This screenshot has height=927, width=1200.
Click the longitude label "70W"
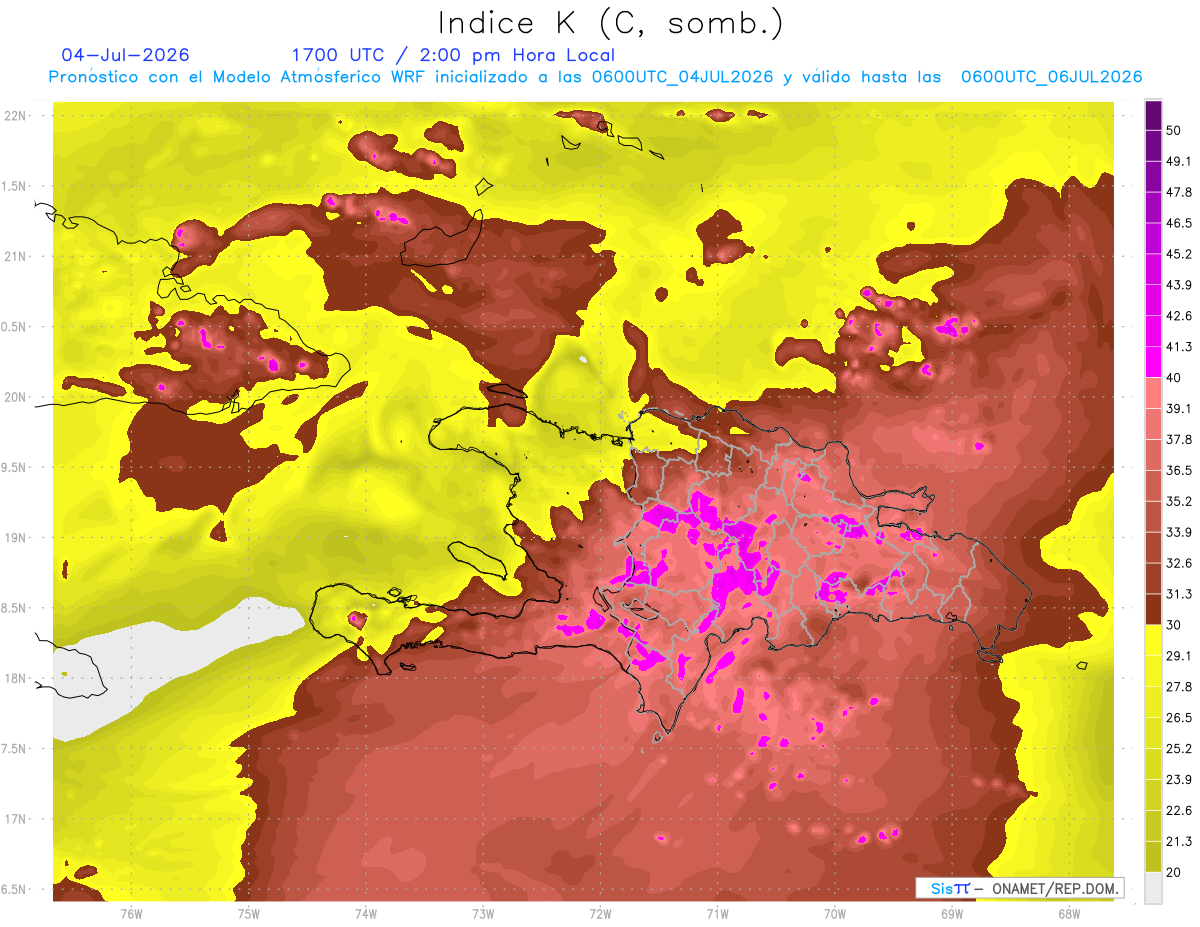pyautogui.click(x=834, y=914)
